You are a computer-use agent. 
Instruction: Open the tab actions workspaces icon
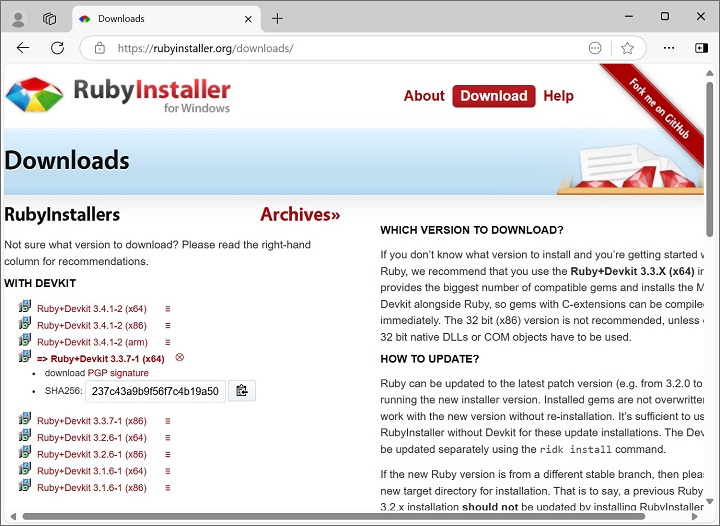49,19
